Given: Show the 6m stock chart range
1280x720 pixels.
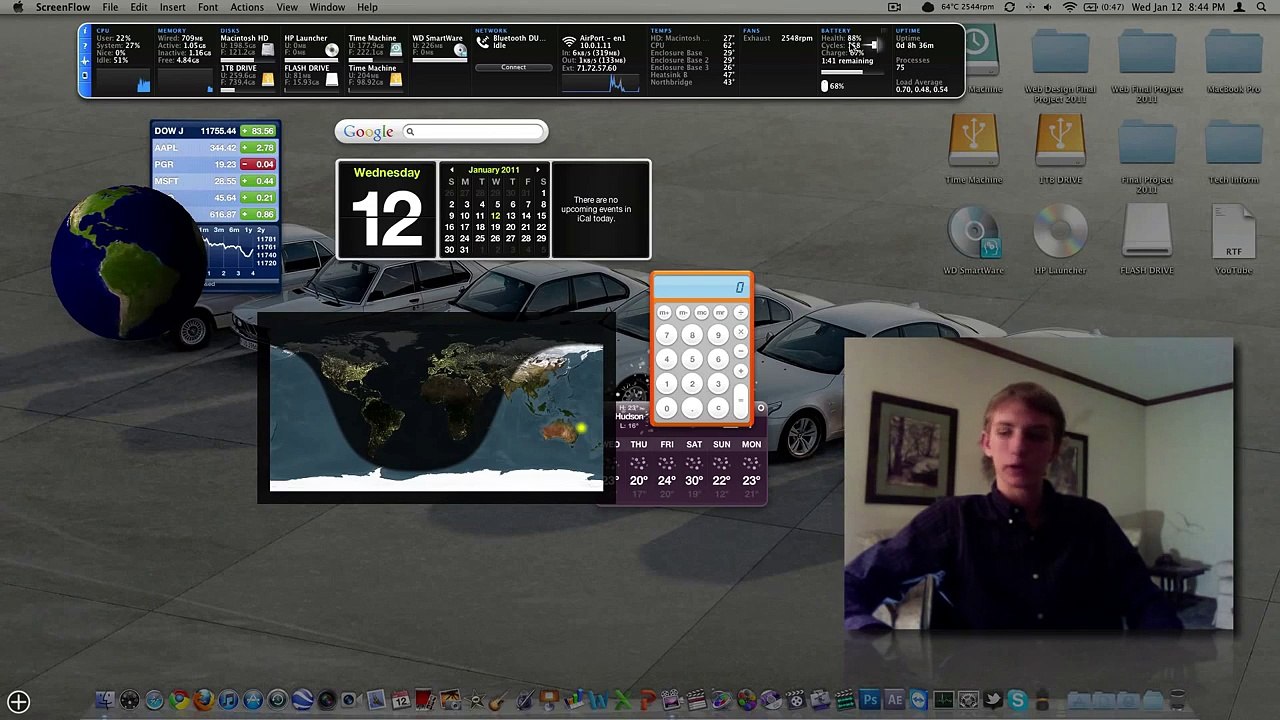Looking at the screenshot, I should [x=234, y=230].
